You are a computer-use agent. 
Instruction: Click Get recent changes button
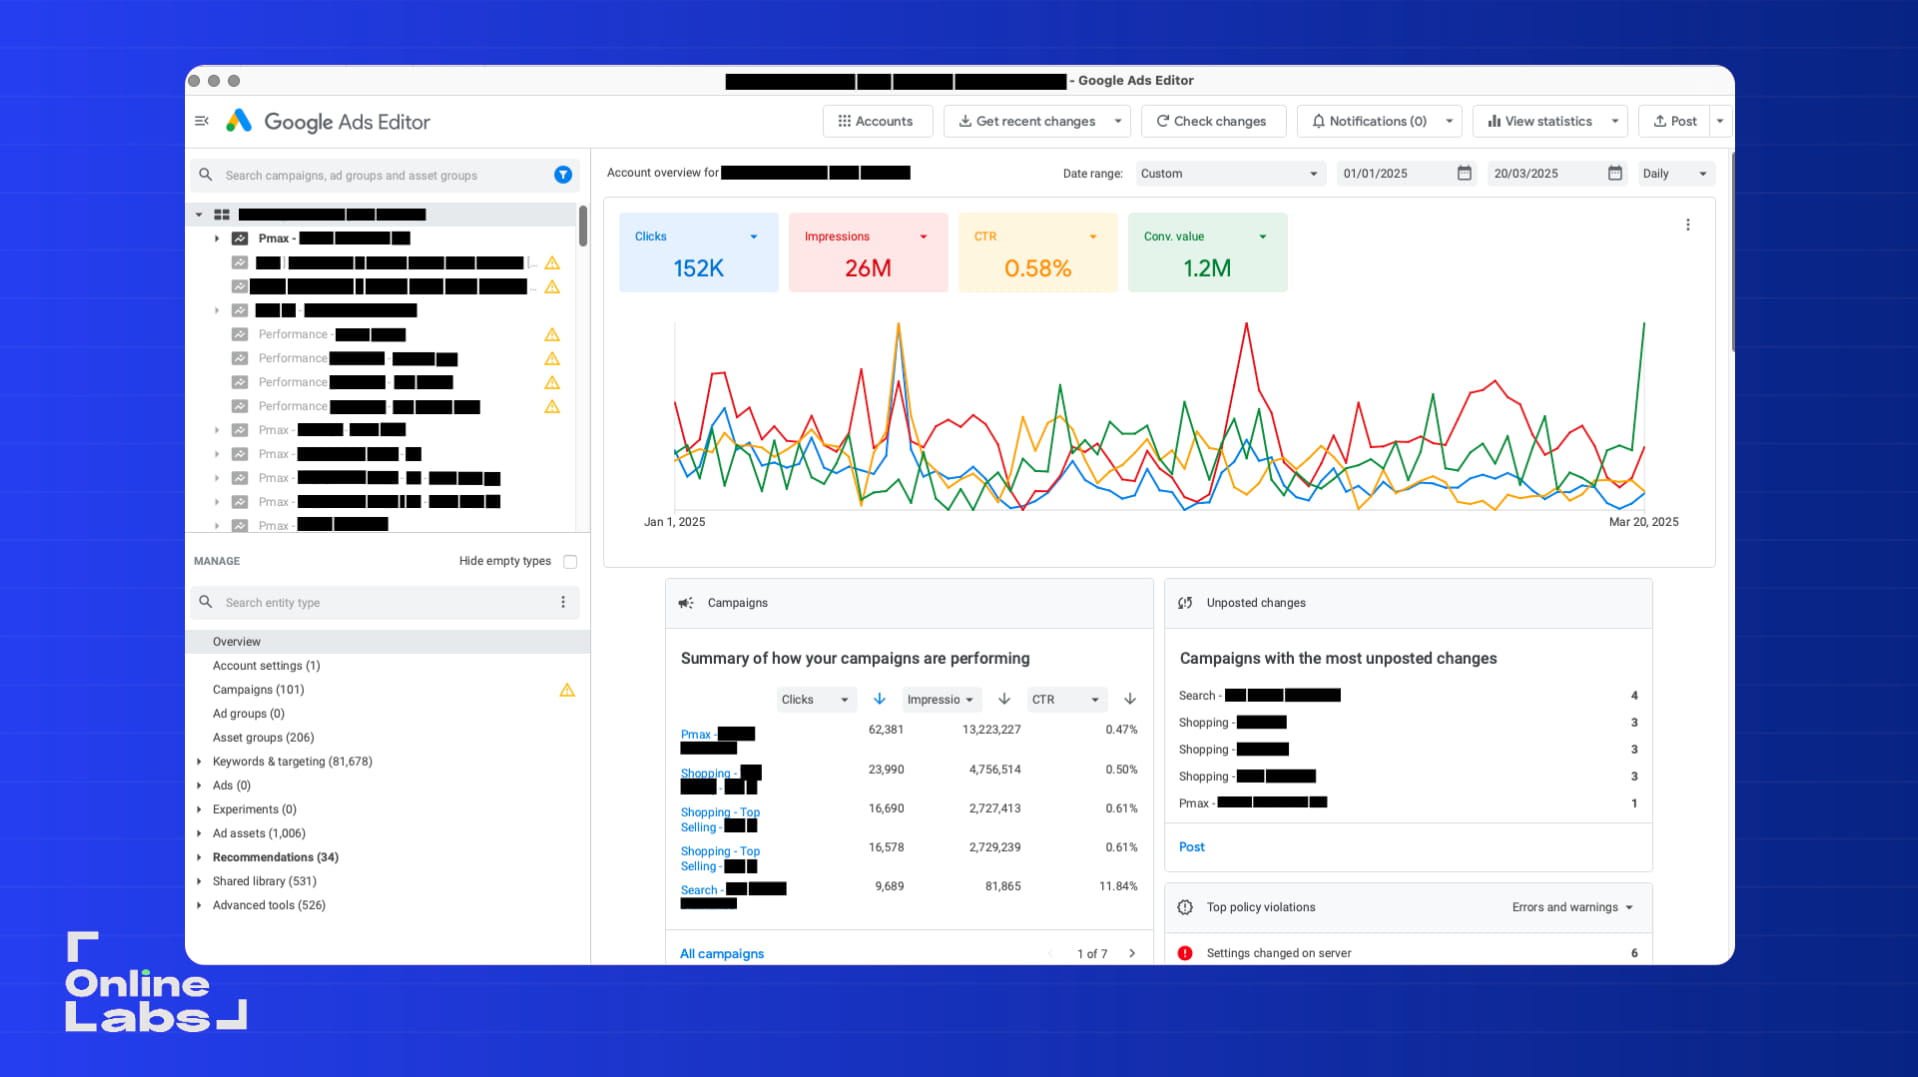pos(1026,121)
